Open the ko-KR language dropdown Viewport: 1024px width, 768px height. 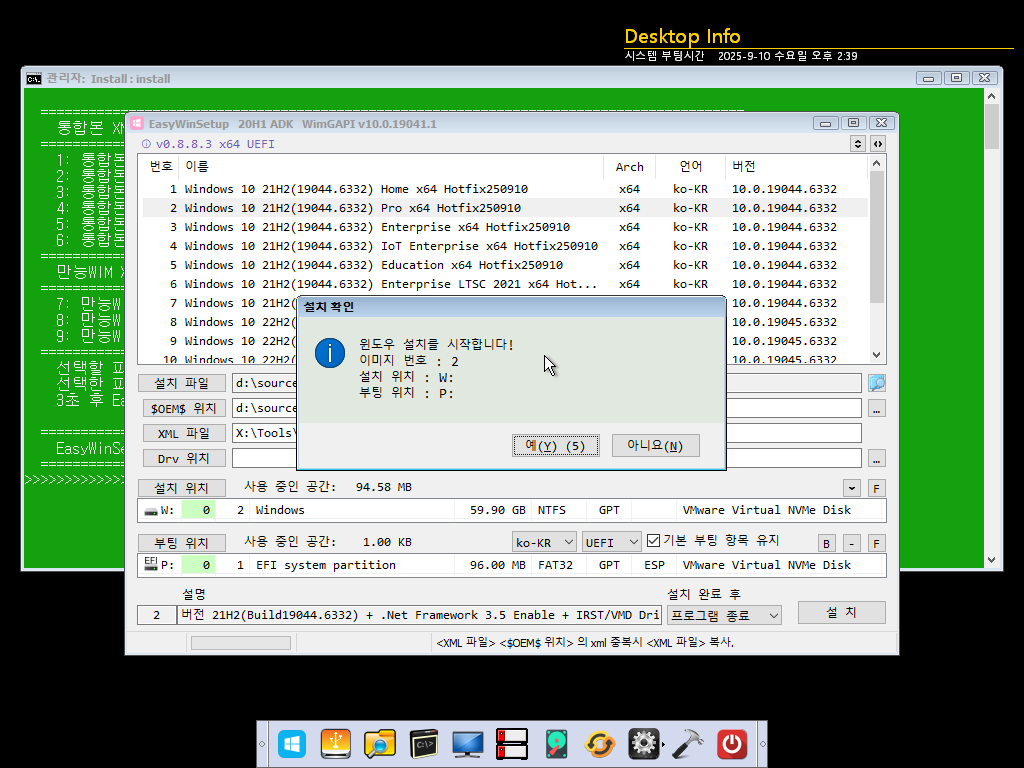click(x=543, y=542)
